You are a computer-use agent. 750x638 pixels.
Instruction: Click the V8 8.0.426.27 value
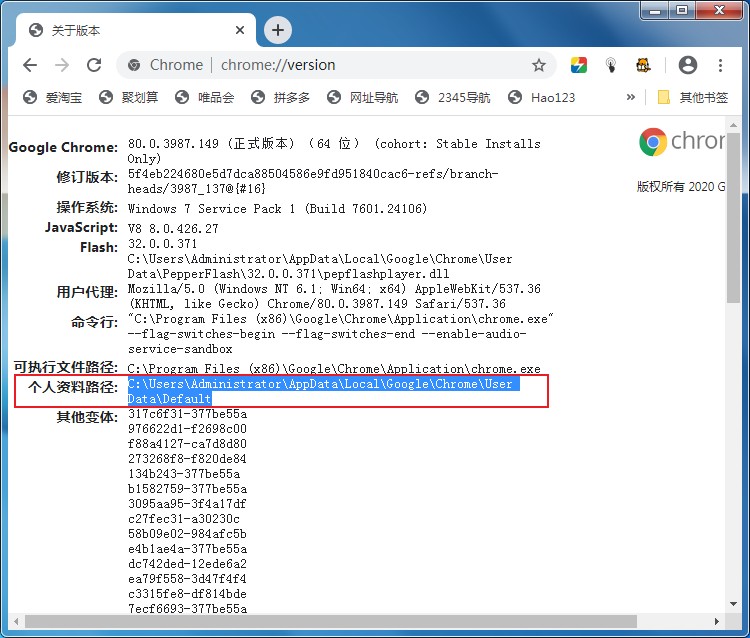point(173,229)
